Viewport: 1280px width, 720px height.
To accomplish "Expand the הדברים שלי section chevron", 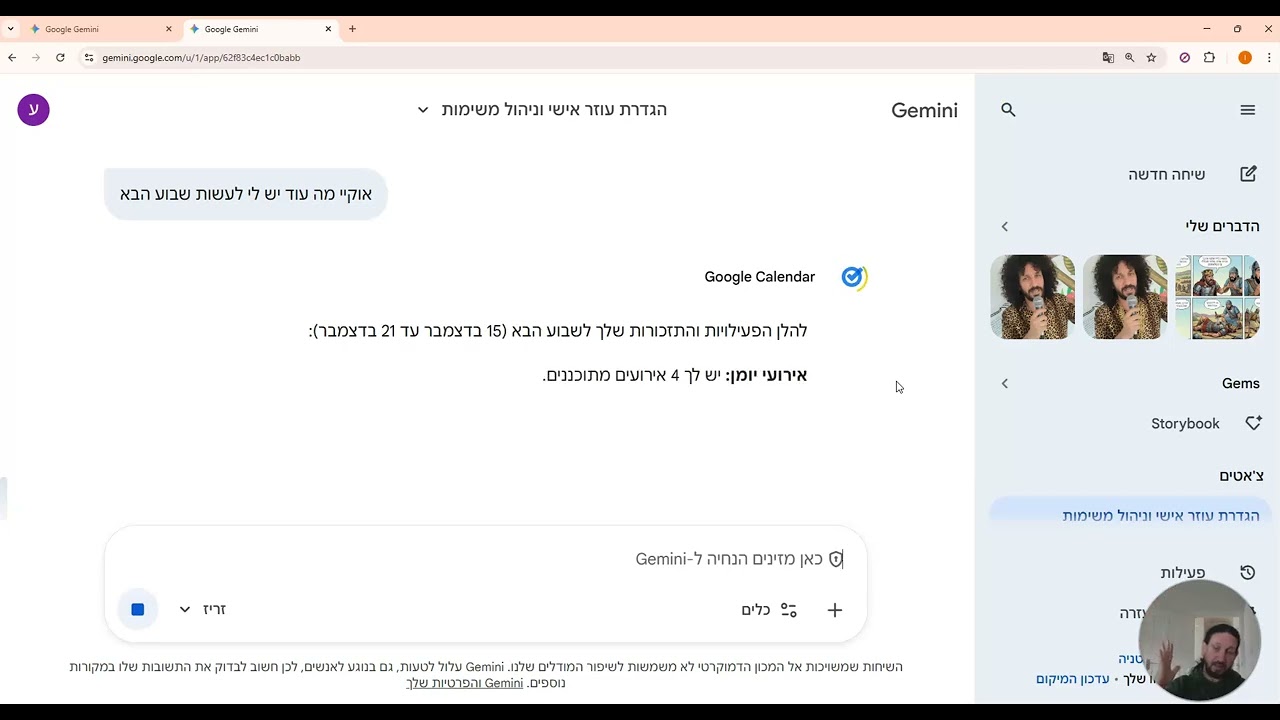I will click(1005, 227).
